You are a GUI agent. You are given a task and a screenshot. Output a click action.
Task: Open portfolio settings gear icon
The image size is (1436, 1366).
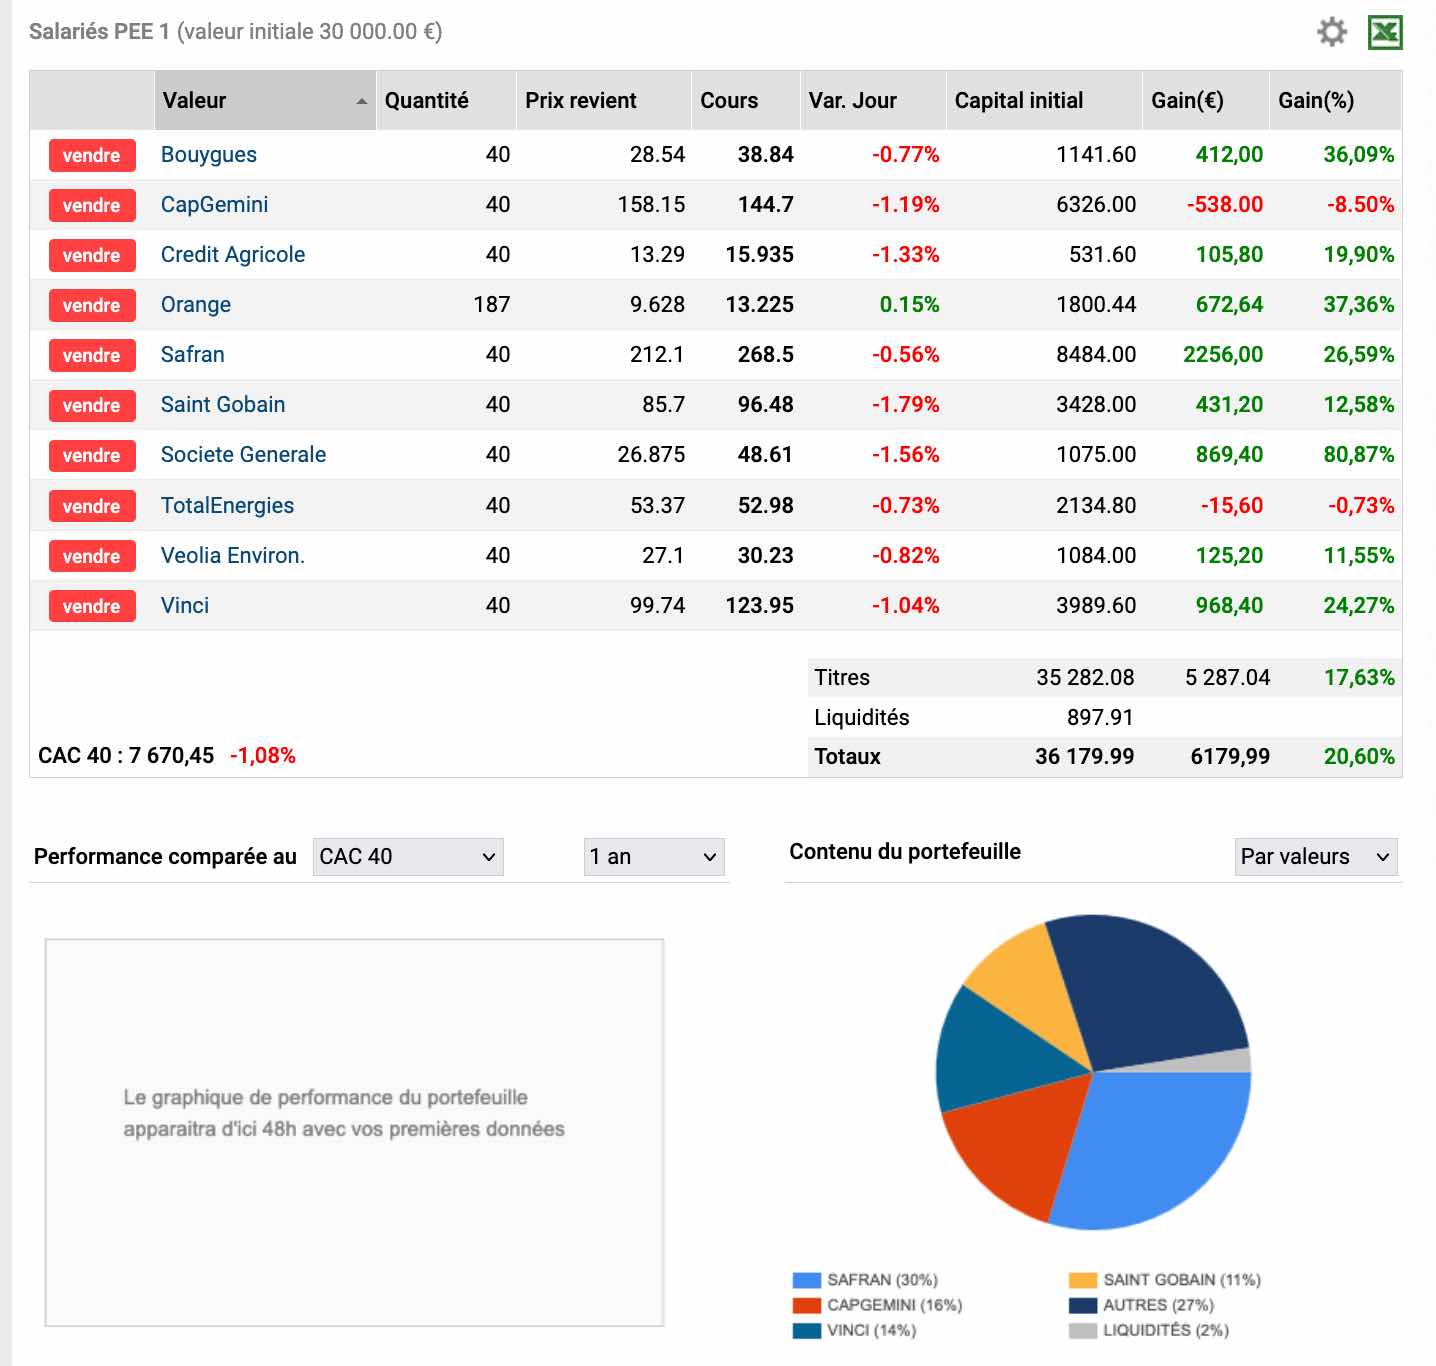[1331, 32]
